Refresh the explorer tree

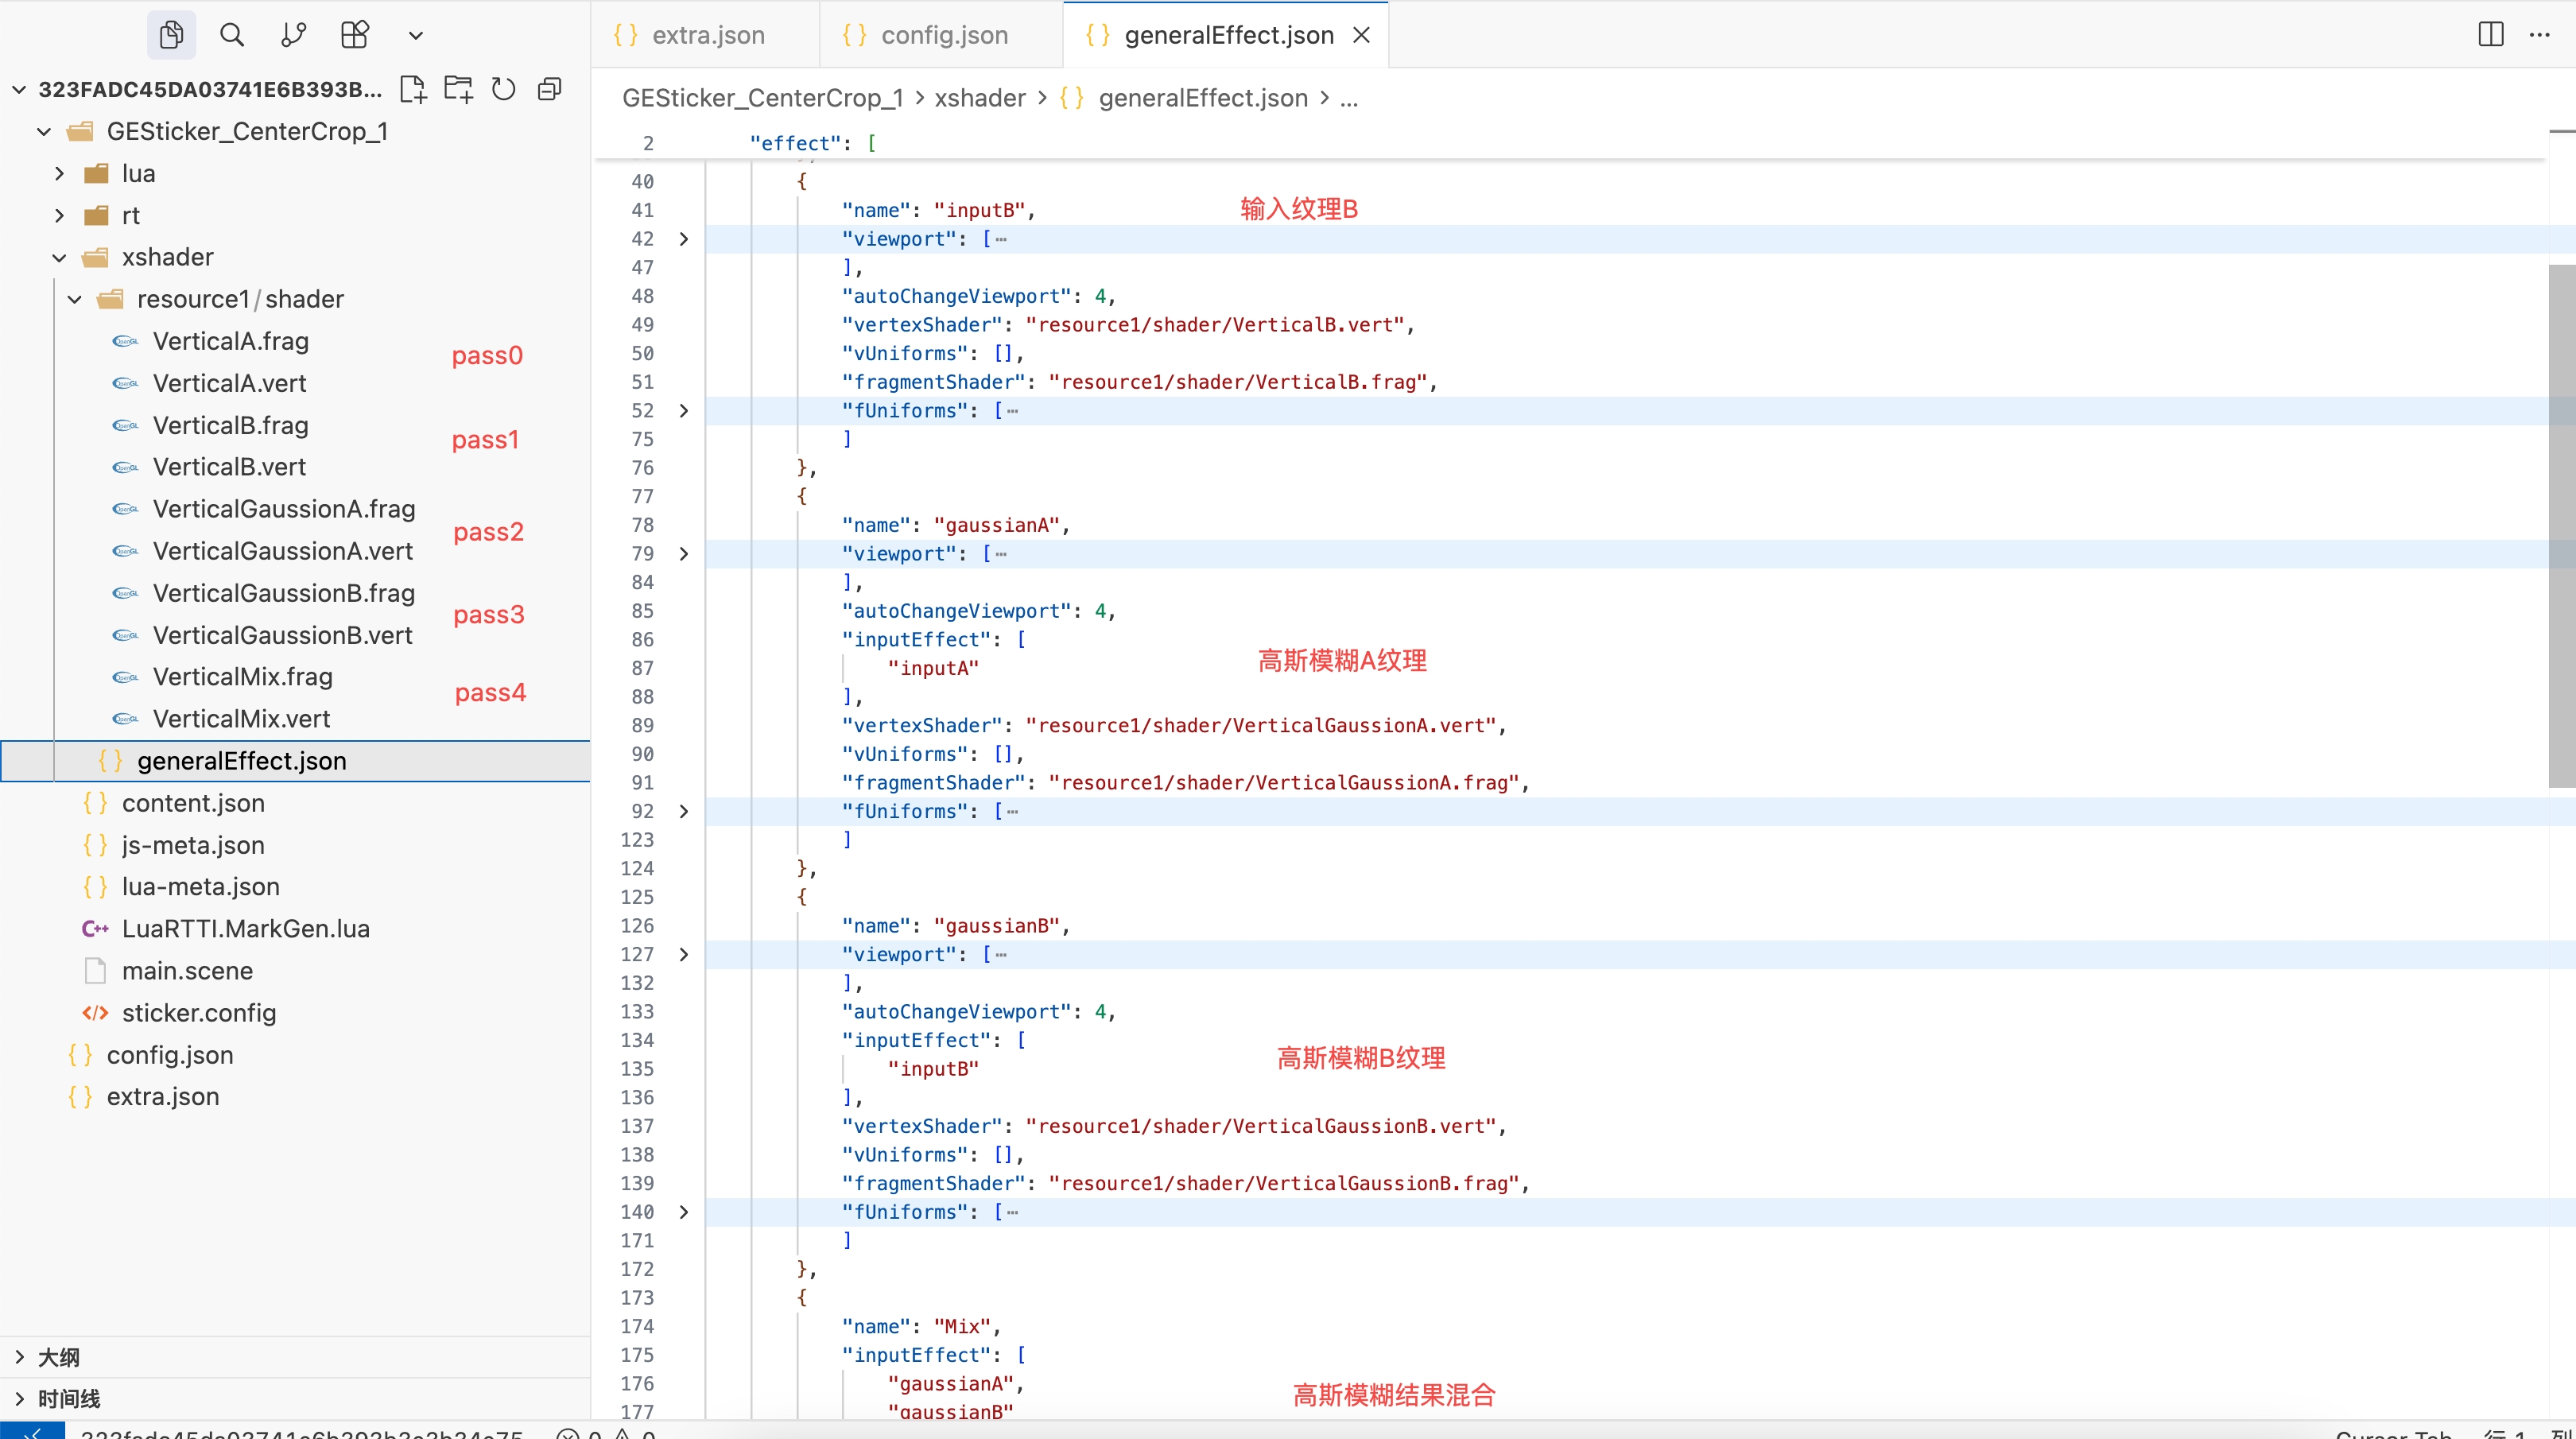click(x=504, y=89)
